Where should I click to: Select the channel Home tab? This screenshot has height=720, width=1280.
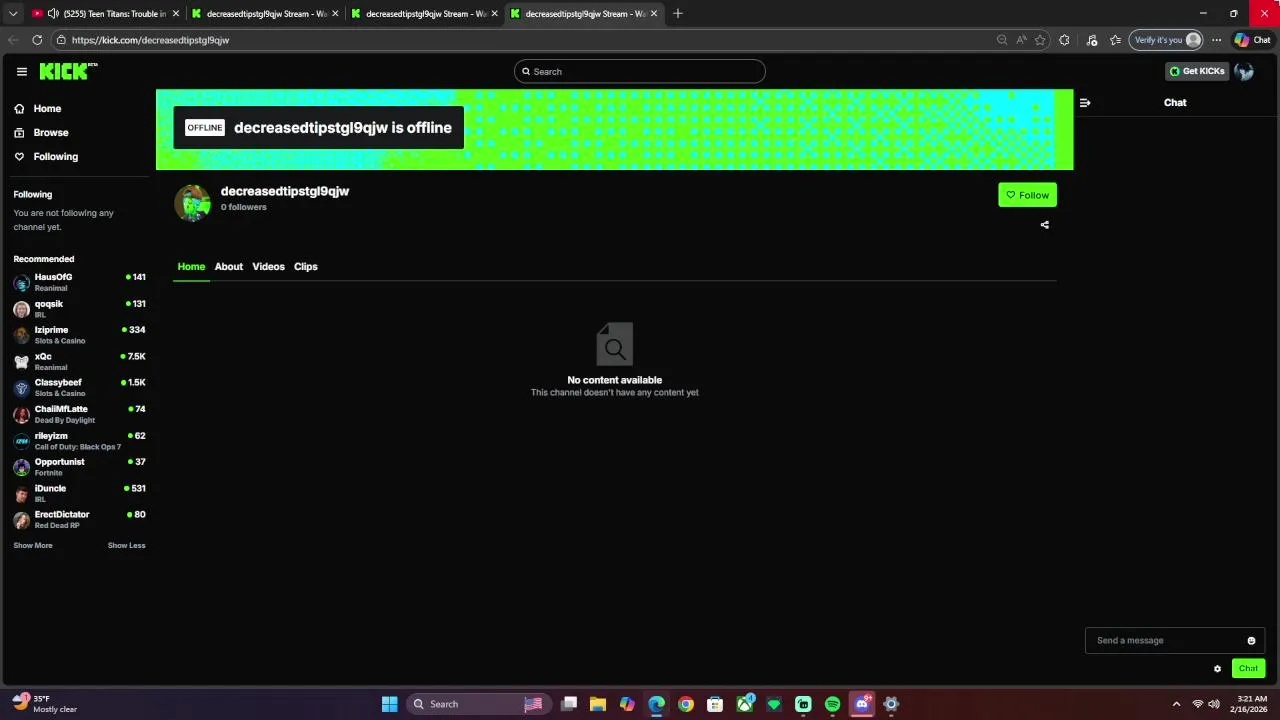point(191,267)
